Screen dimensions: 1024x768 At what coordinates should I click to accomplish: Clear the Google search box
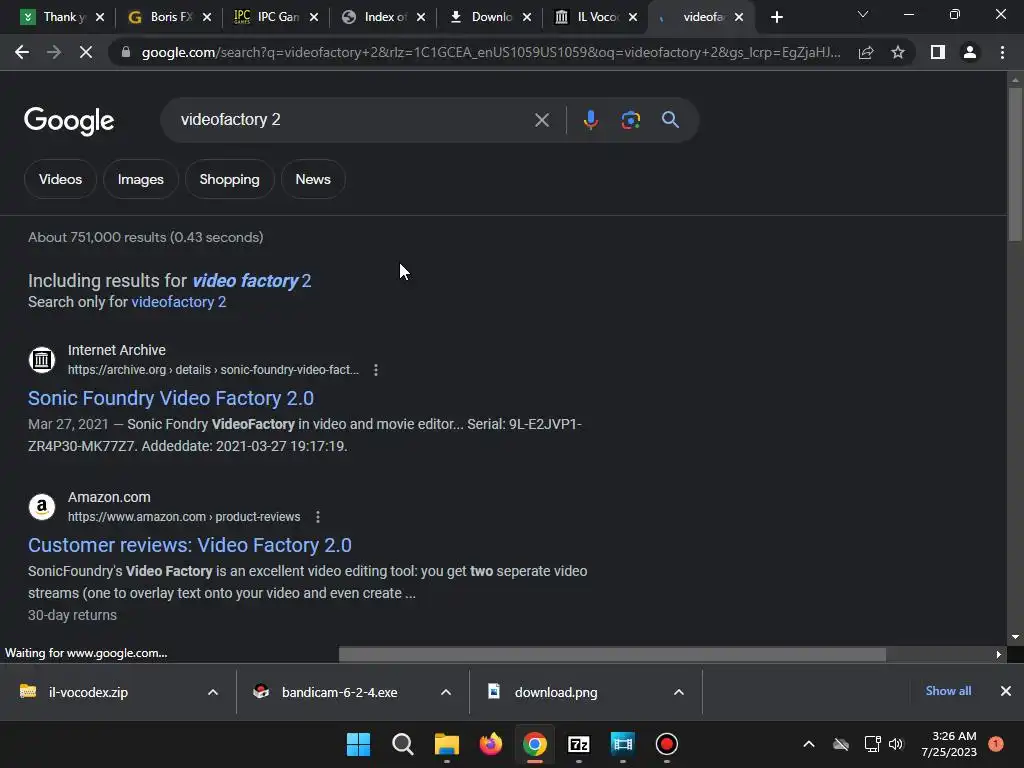[x=541, y=120]
